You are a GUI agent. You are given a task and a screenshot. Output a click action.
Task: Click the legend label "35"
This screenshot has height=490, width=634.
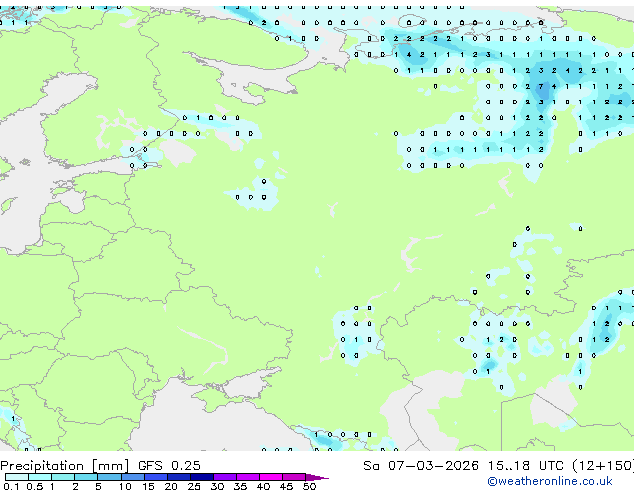[240, 486]
